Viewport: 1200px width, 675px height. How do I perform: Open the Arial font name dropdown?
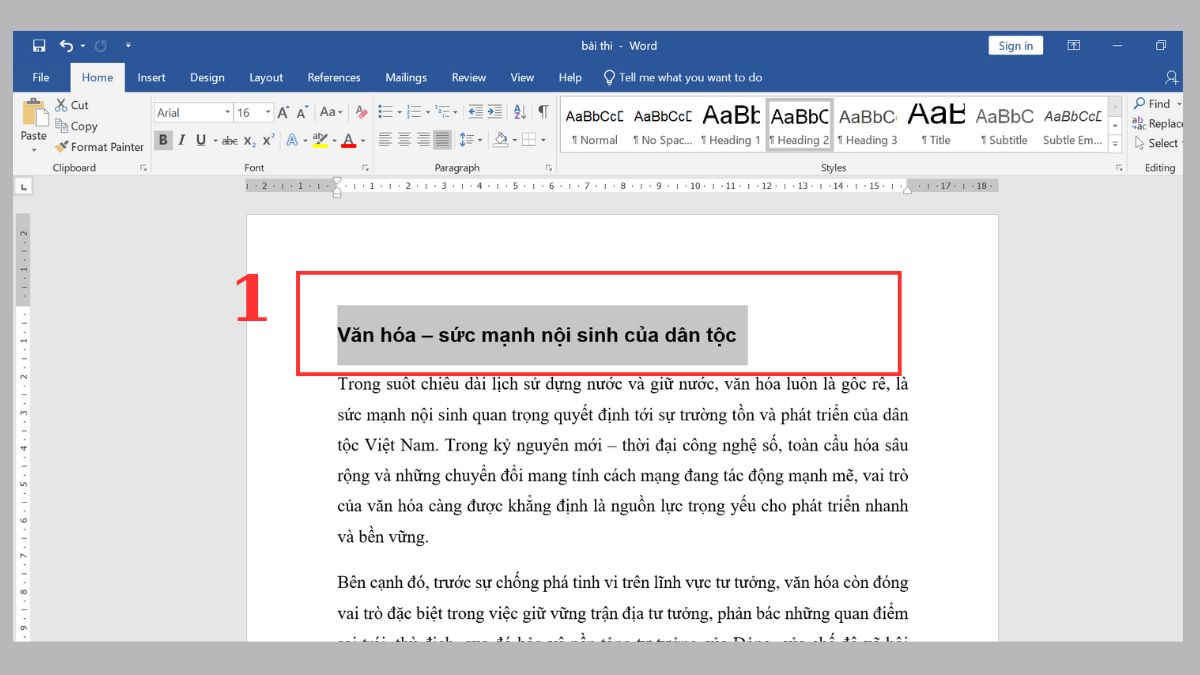point(228,113)
